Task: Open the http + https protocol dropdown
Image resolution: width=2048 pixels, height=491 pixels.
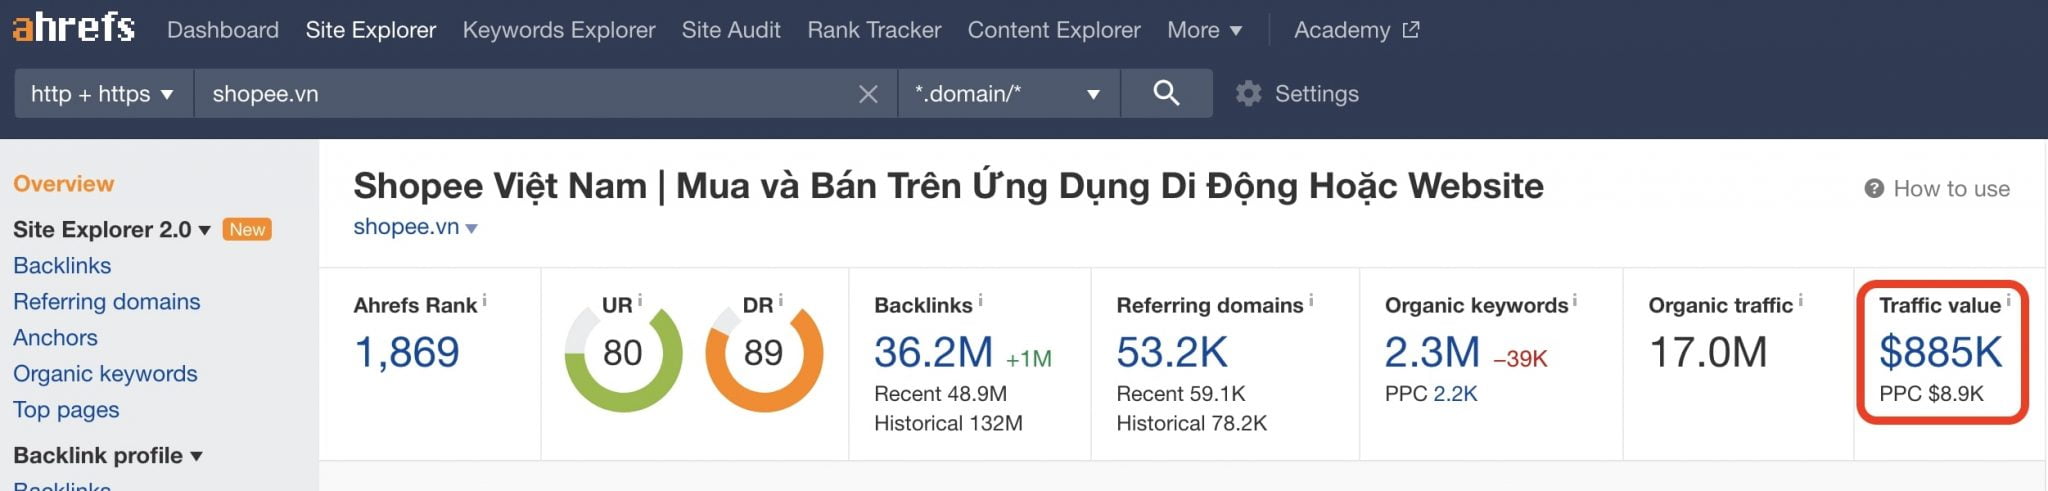Action: [x=102, y=94]
